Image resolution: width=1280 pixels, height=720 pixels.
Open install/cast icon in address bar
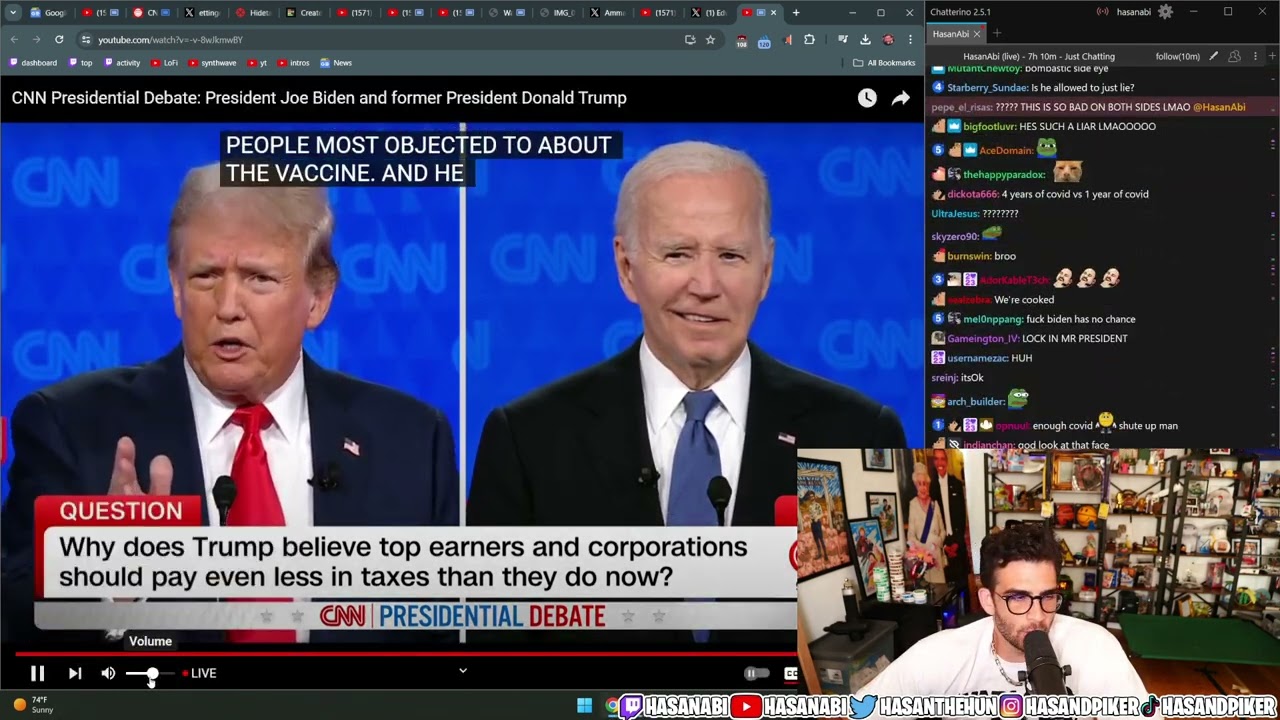690,39
